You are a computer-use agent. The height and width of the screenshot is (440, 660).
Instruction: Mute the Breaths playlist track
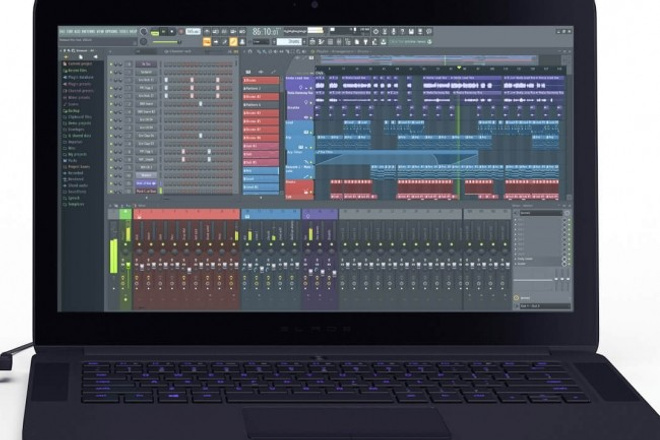click(x=311, y=117)
